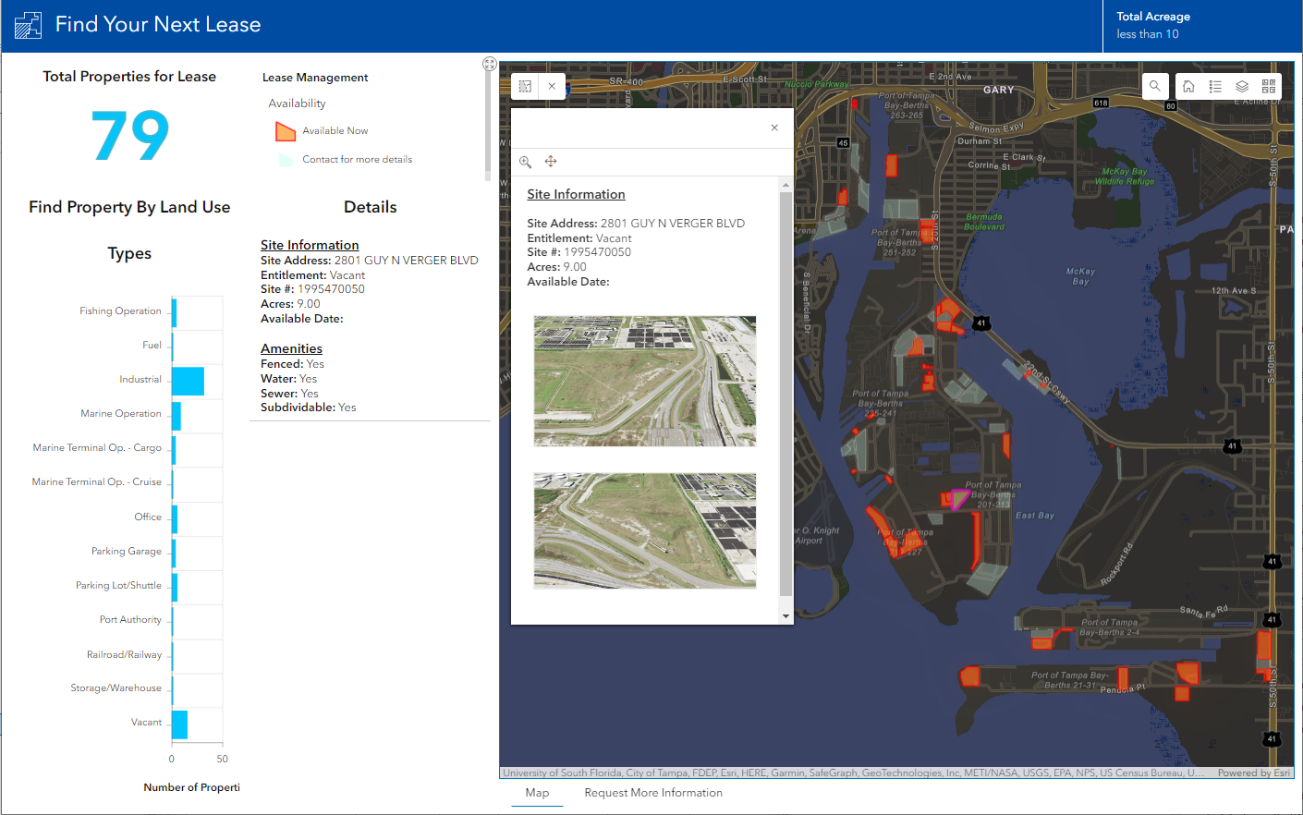Return to default extent with the Home icon
Screen dimensions: 1303x815
[1188, 86]
